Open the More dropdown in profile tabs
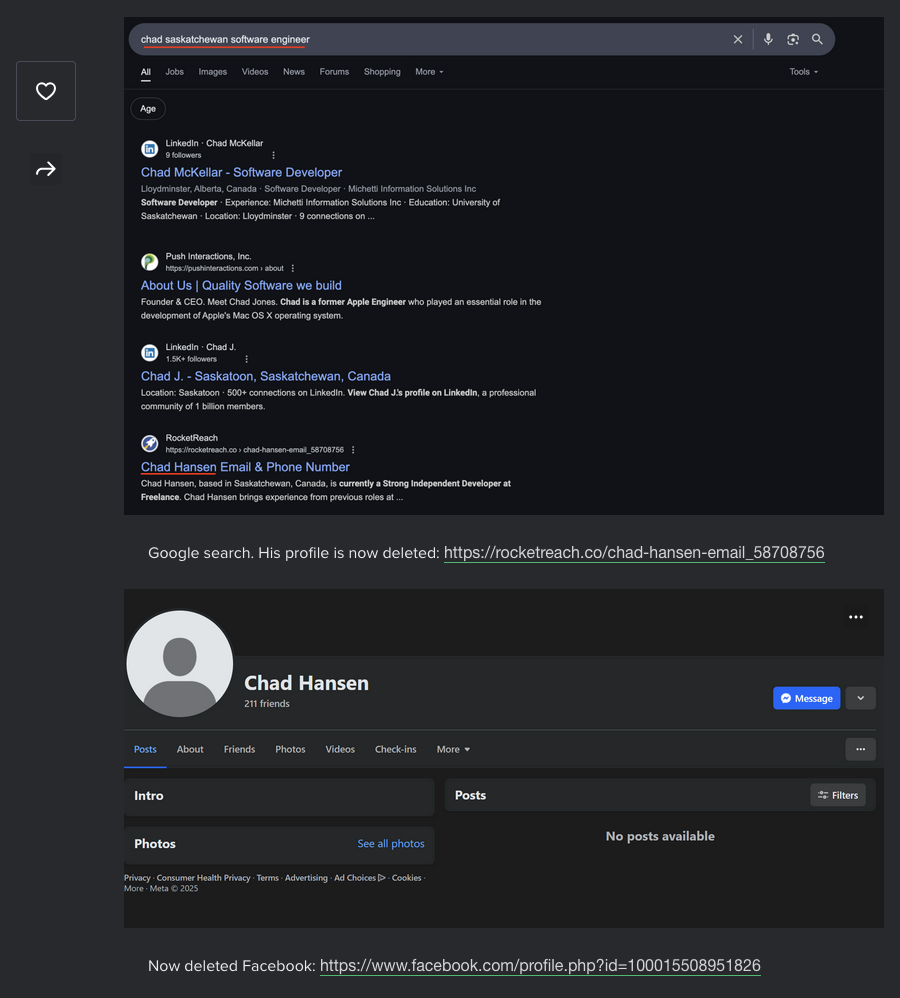 [453, 749]
